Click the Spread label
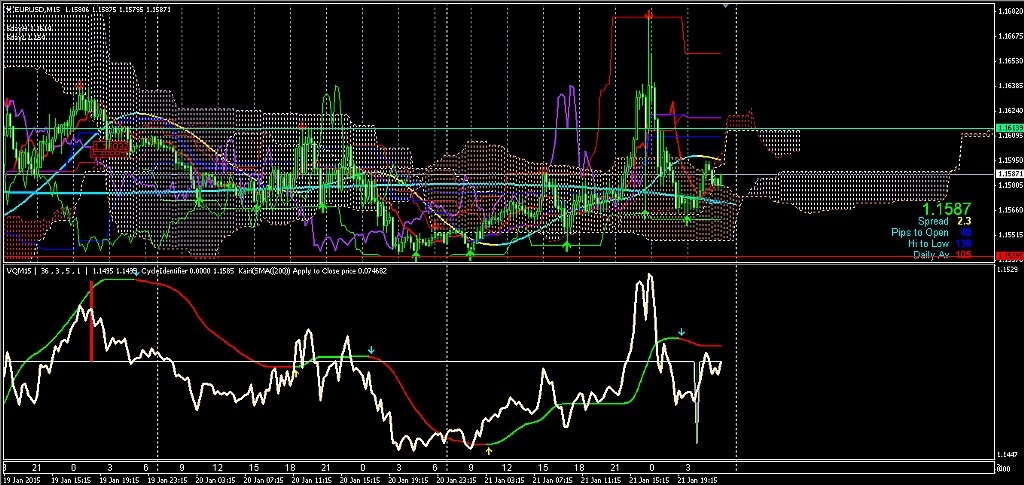Viewport: 1024px width, 485px height. pyautogui.click(x=933, y=221)
